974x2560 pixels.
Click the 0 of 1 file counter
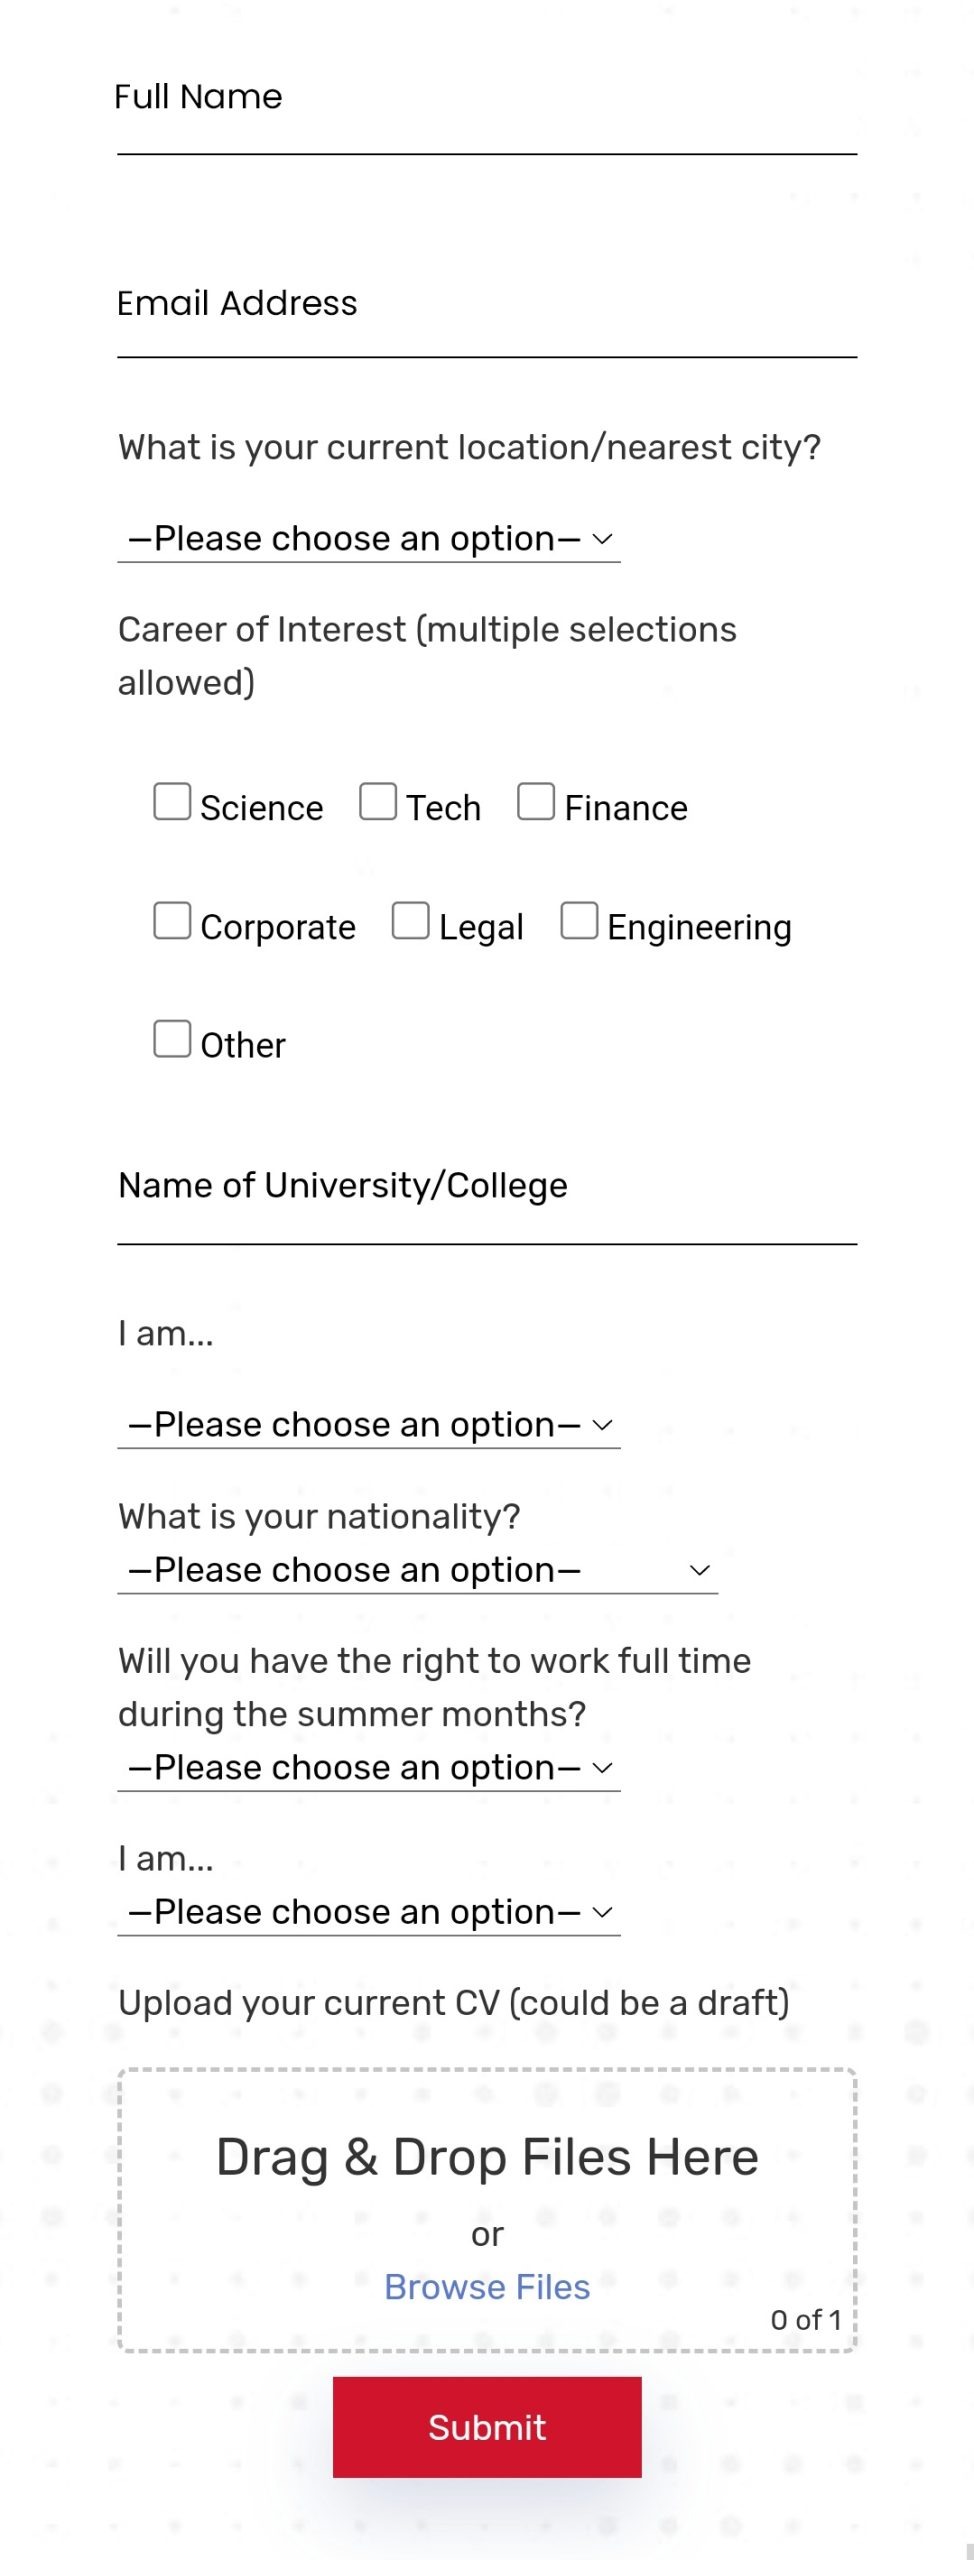[x=805, y=2320]
